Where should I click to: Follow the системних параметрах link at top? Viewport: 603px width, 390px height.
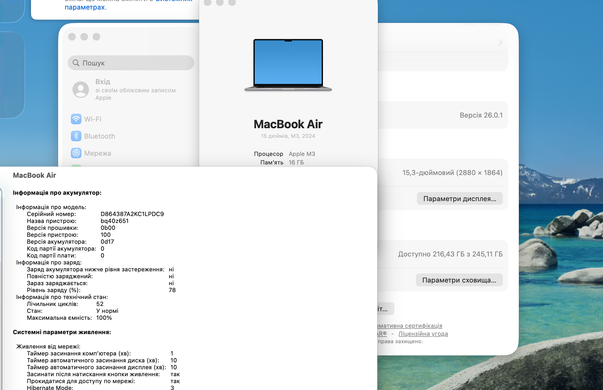click(x=85, y=7)
